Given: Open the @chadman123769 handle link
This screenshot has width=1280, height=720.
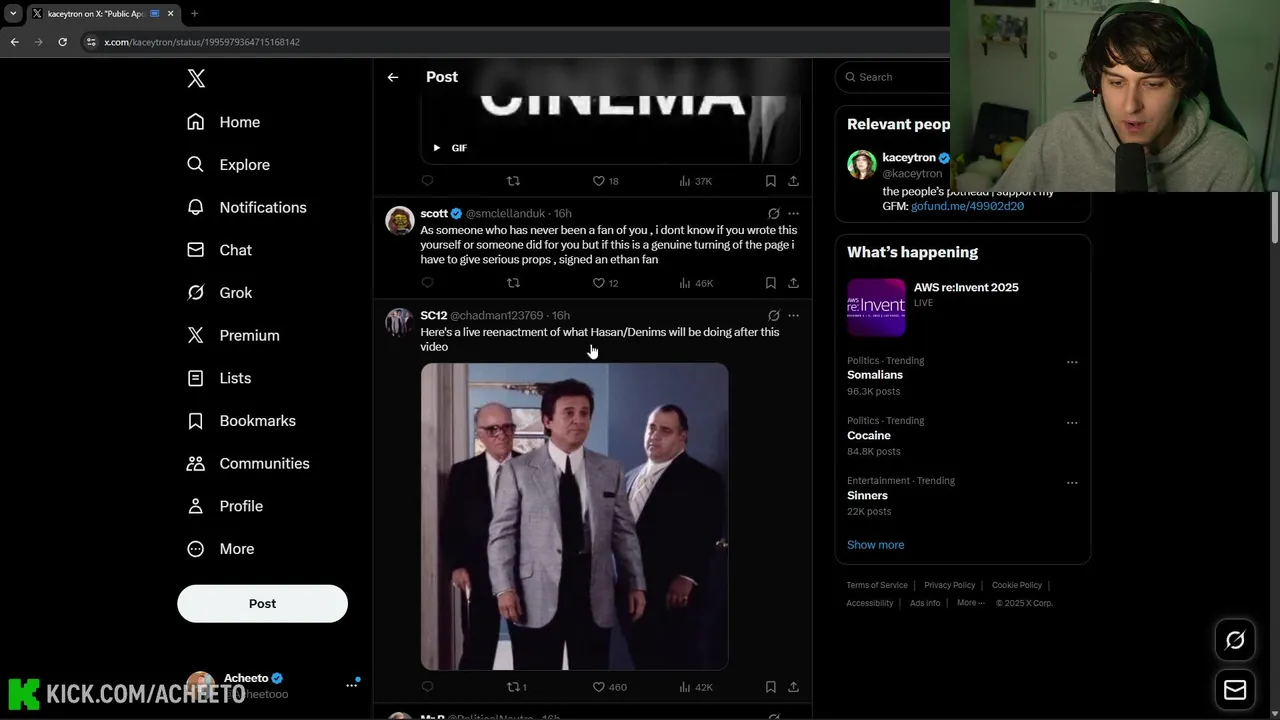Looking at the screenshot, I should (x=496, y=316).
